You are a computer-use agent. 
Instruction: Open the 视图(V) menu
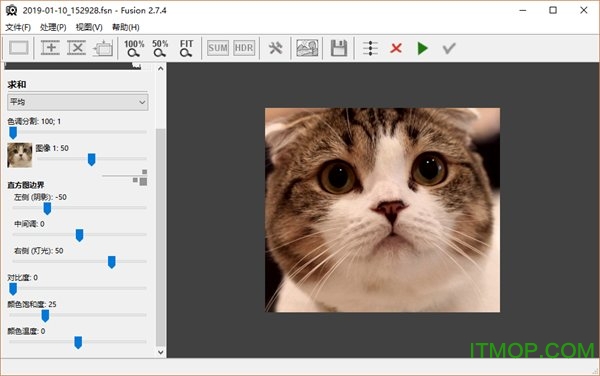(89, 27)
